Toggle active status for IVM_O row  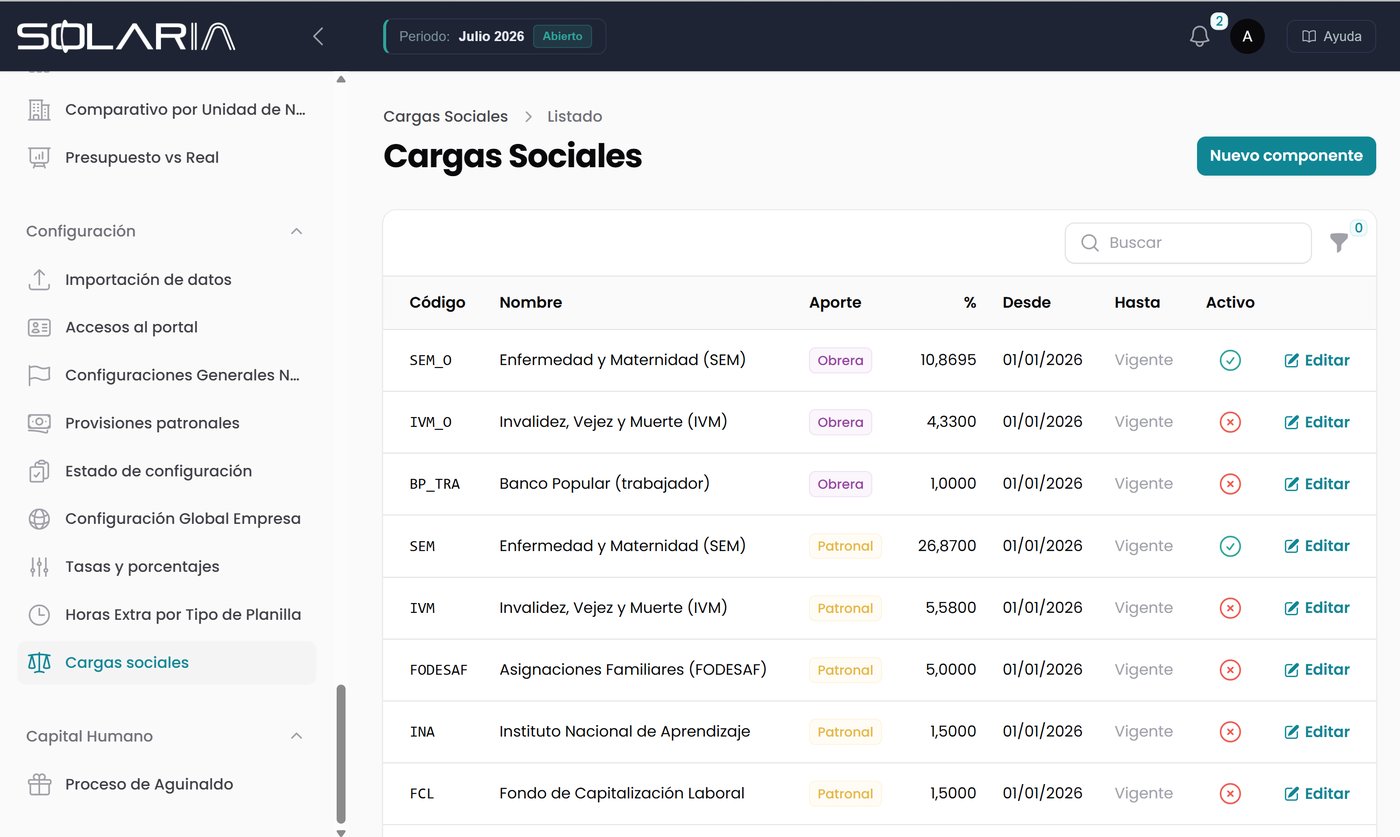click(x=1230, y=422)
